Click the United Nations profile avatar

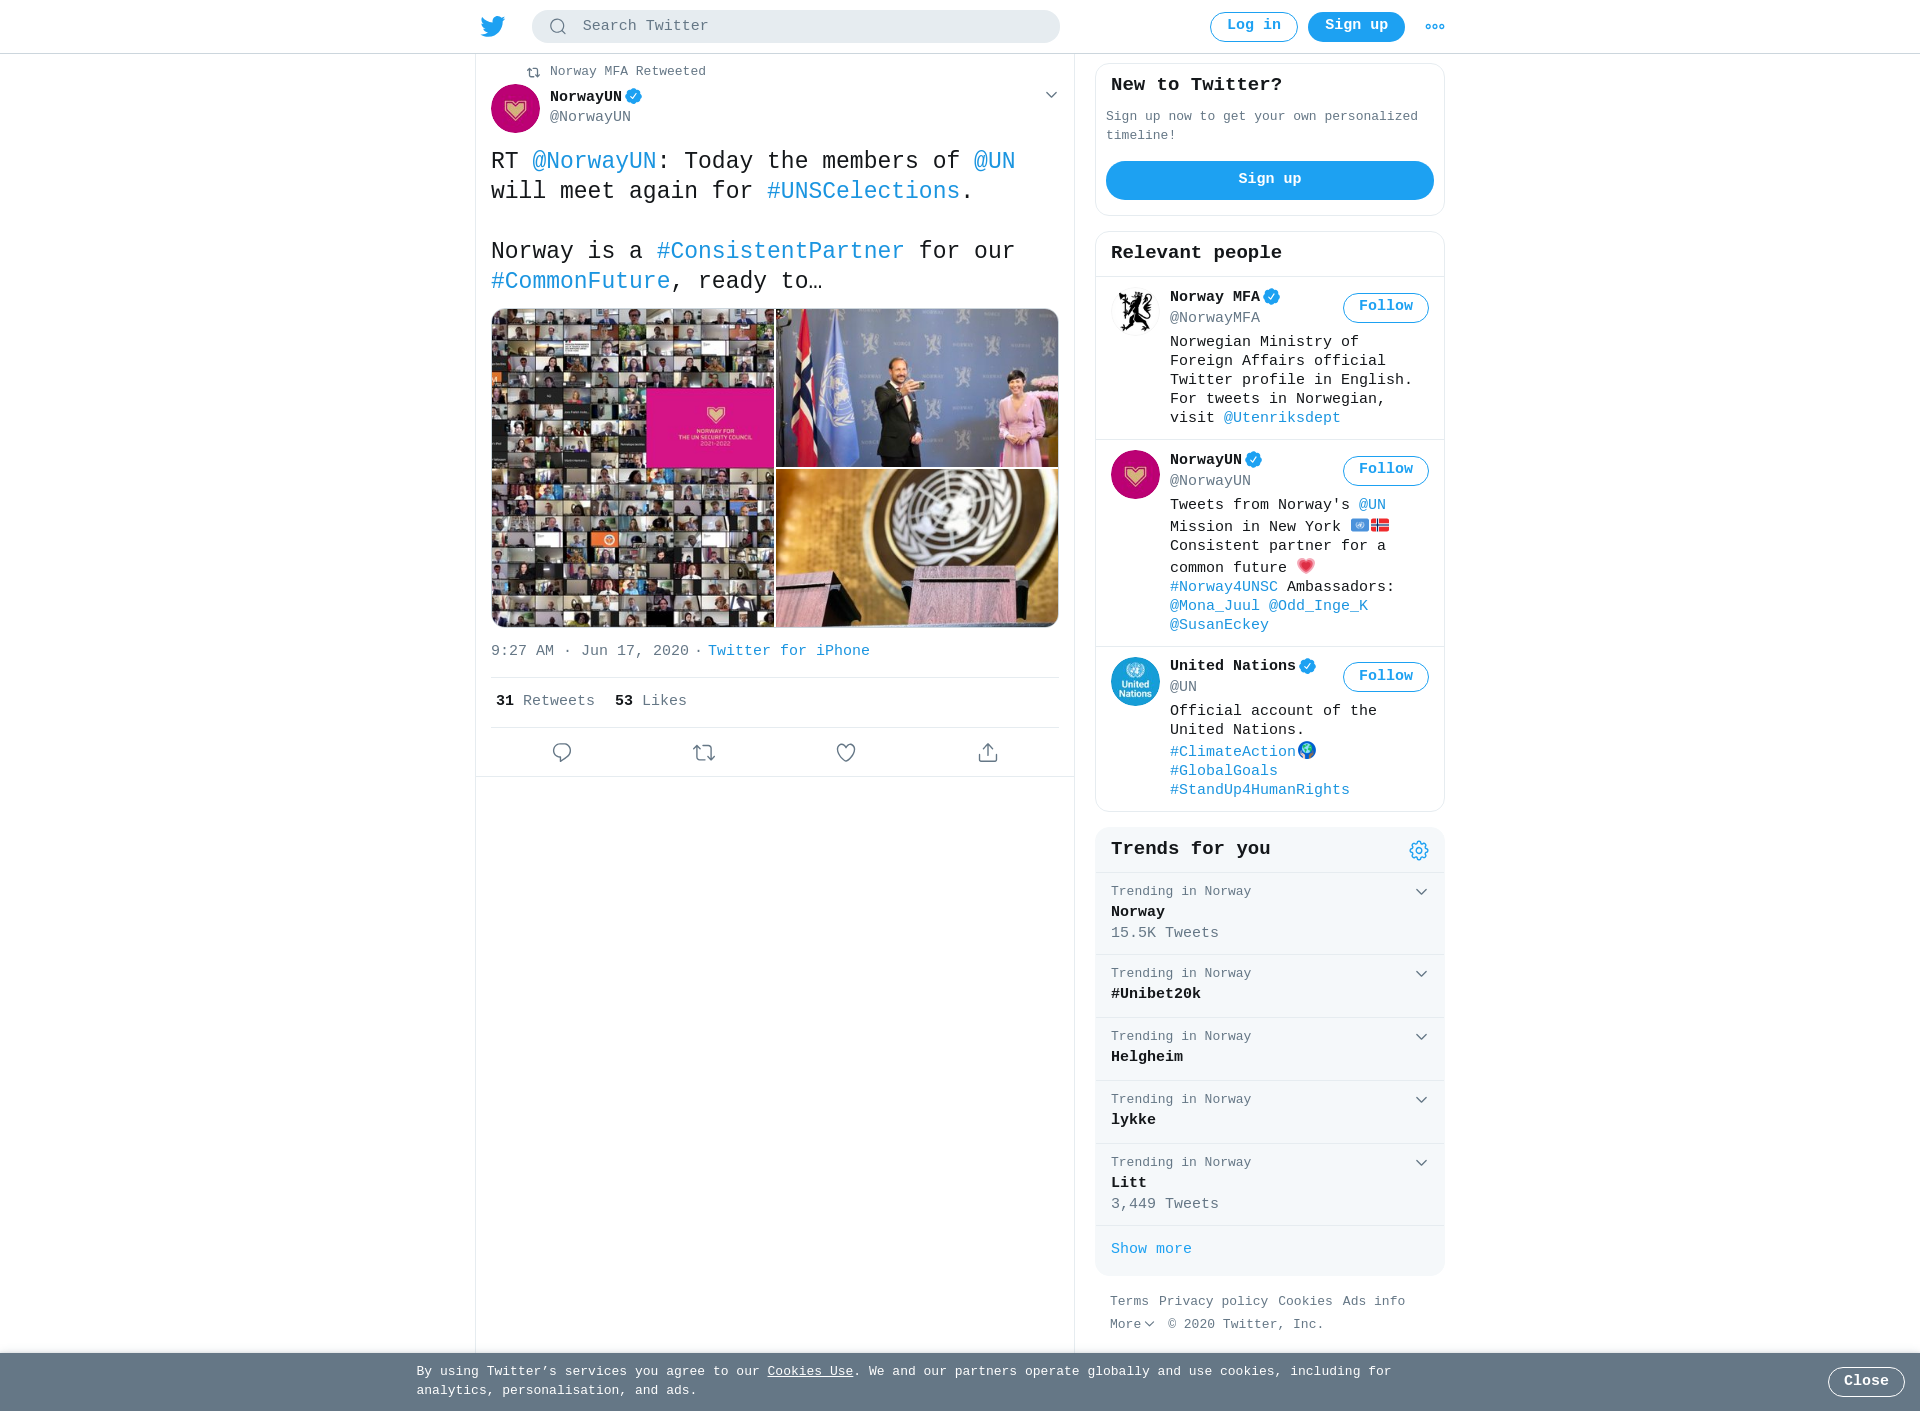pos(1135,681)
